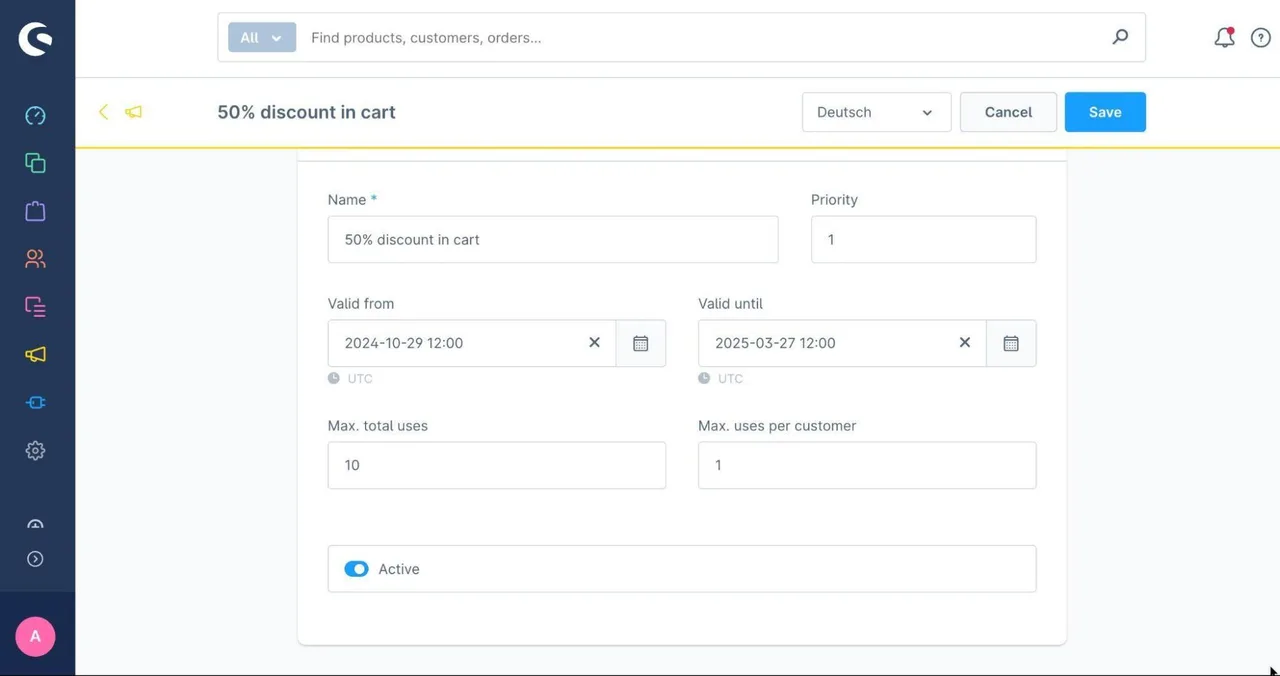
Task: Click the Save button
Action: point(1105,112)
